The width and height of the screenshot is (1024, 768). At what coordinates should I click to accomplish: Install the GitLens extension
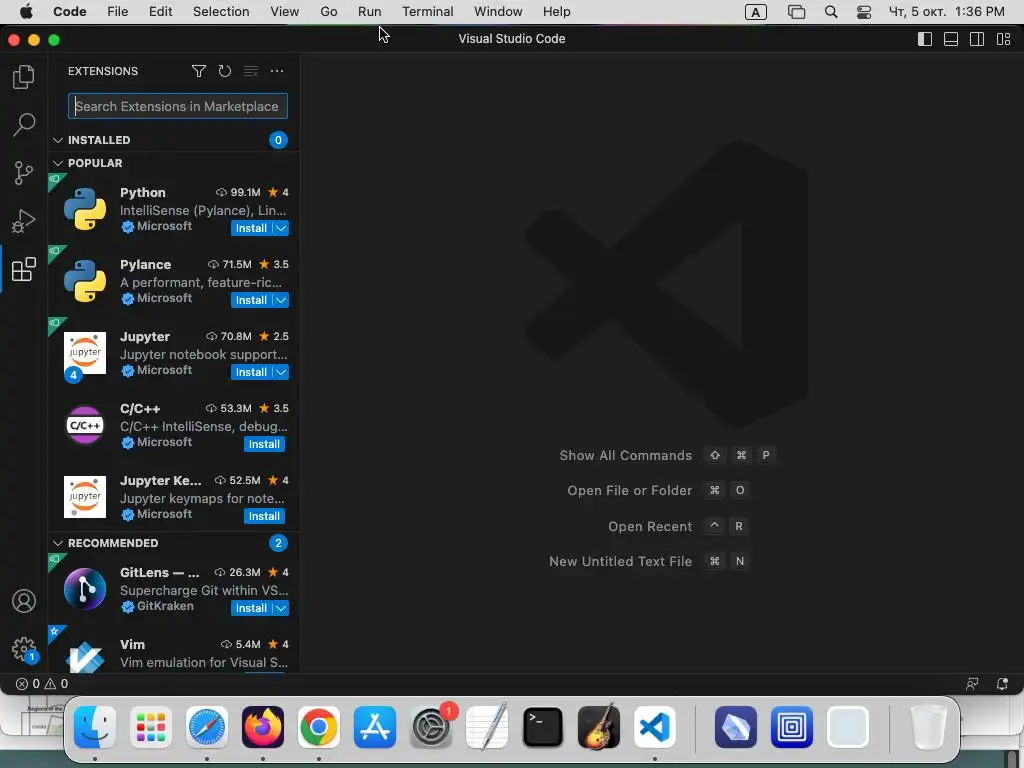[x=251, y=608]
